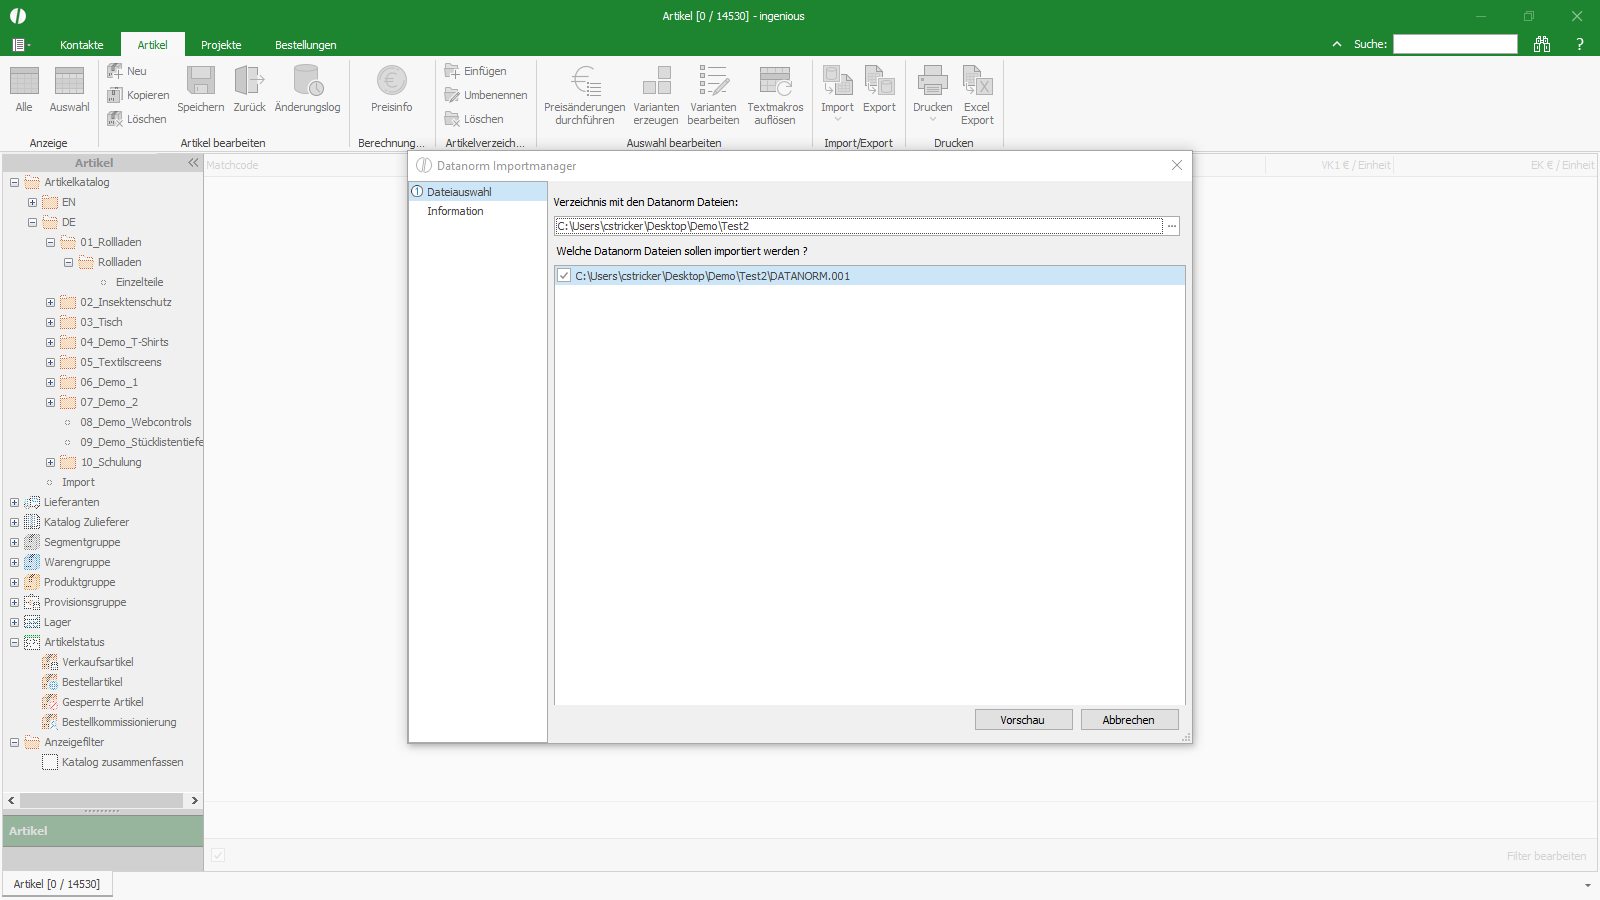Expand the Warengruppe tree node
Viewport: 1600px width, 900px height.
14,562
